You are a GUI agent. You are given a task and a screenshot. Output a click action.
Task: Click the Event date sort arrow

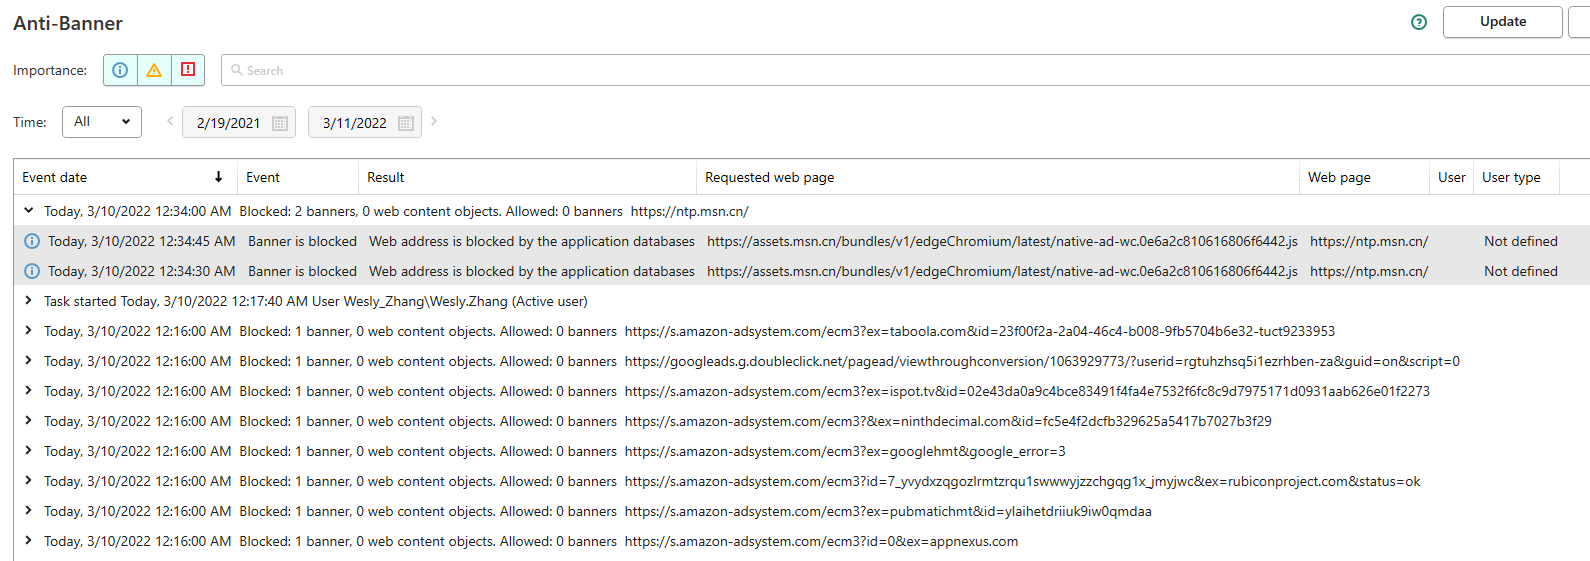click(218, 177)
